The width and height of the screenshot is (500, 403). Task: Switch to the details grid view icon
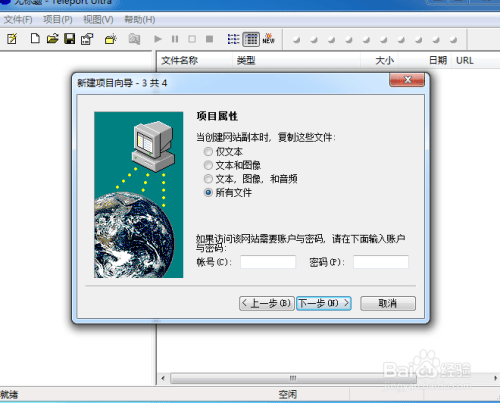(251, 39)
